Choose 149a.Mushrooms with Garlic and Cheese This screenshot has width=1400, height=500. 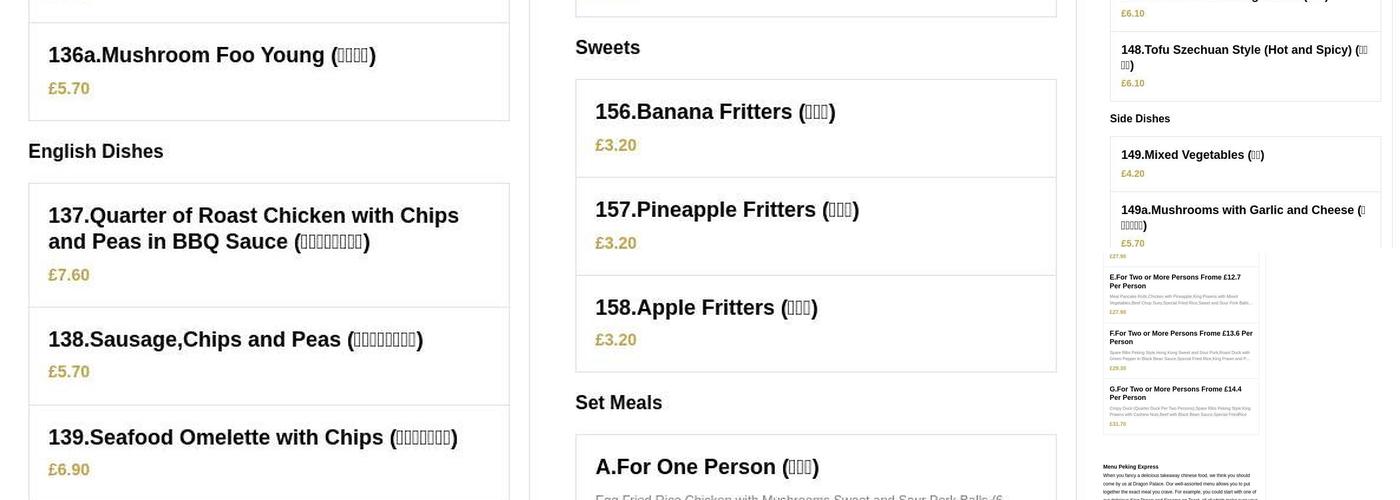[1243, 217]
